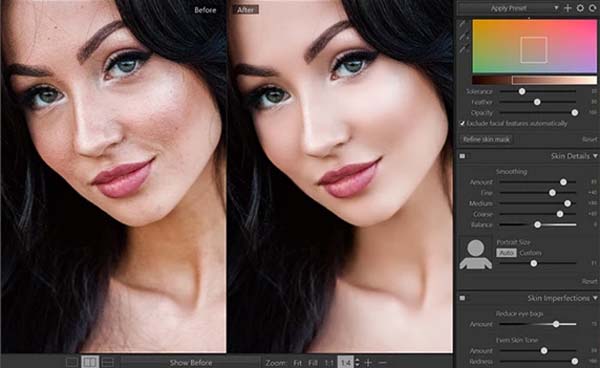Reset the Skin Details section
This screenshot has width=600, height=368.
(589, 282)
